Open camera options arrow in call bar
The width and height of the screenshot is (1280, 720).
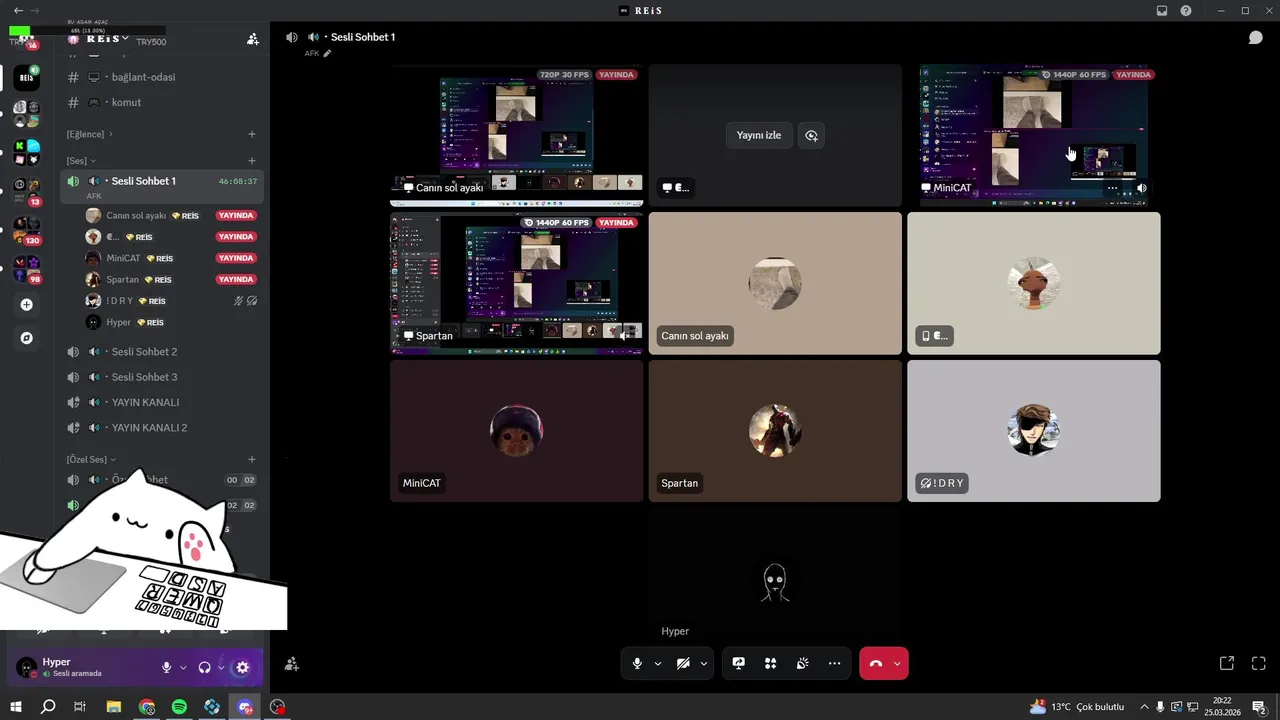coord(704,663)
